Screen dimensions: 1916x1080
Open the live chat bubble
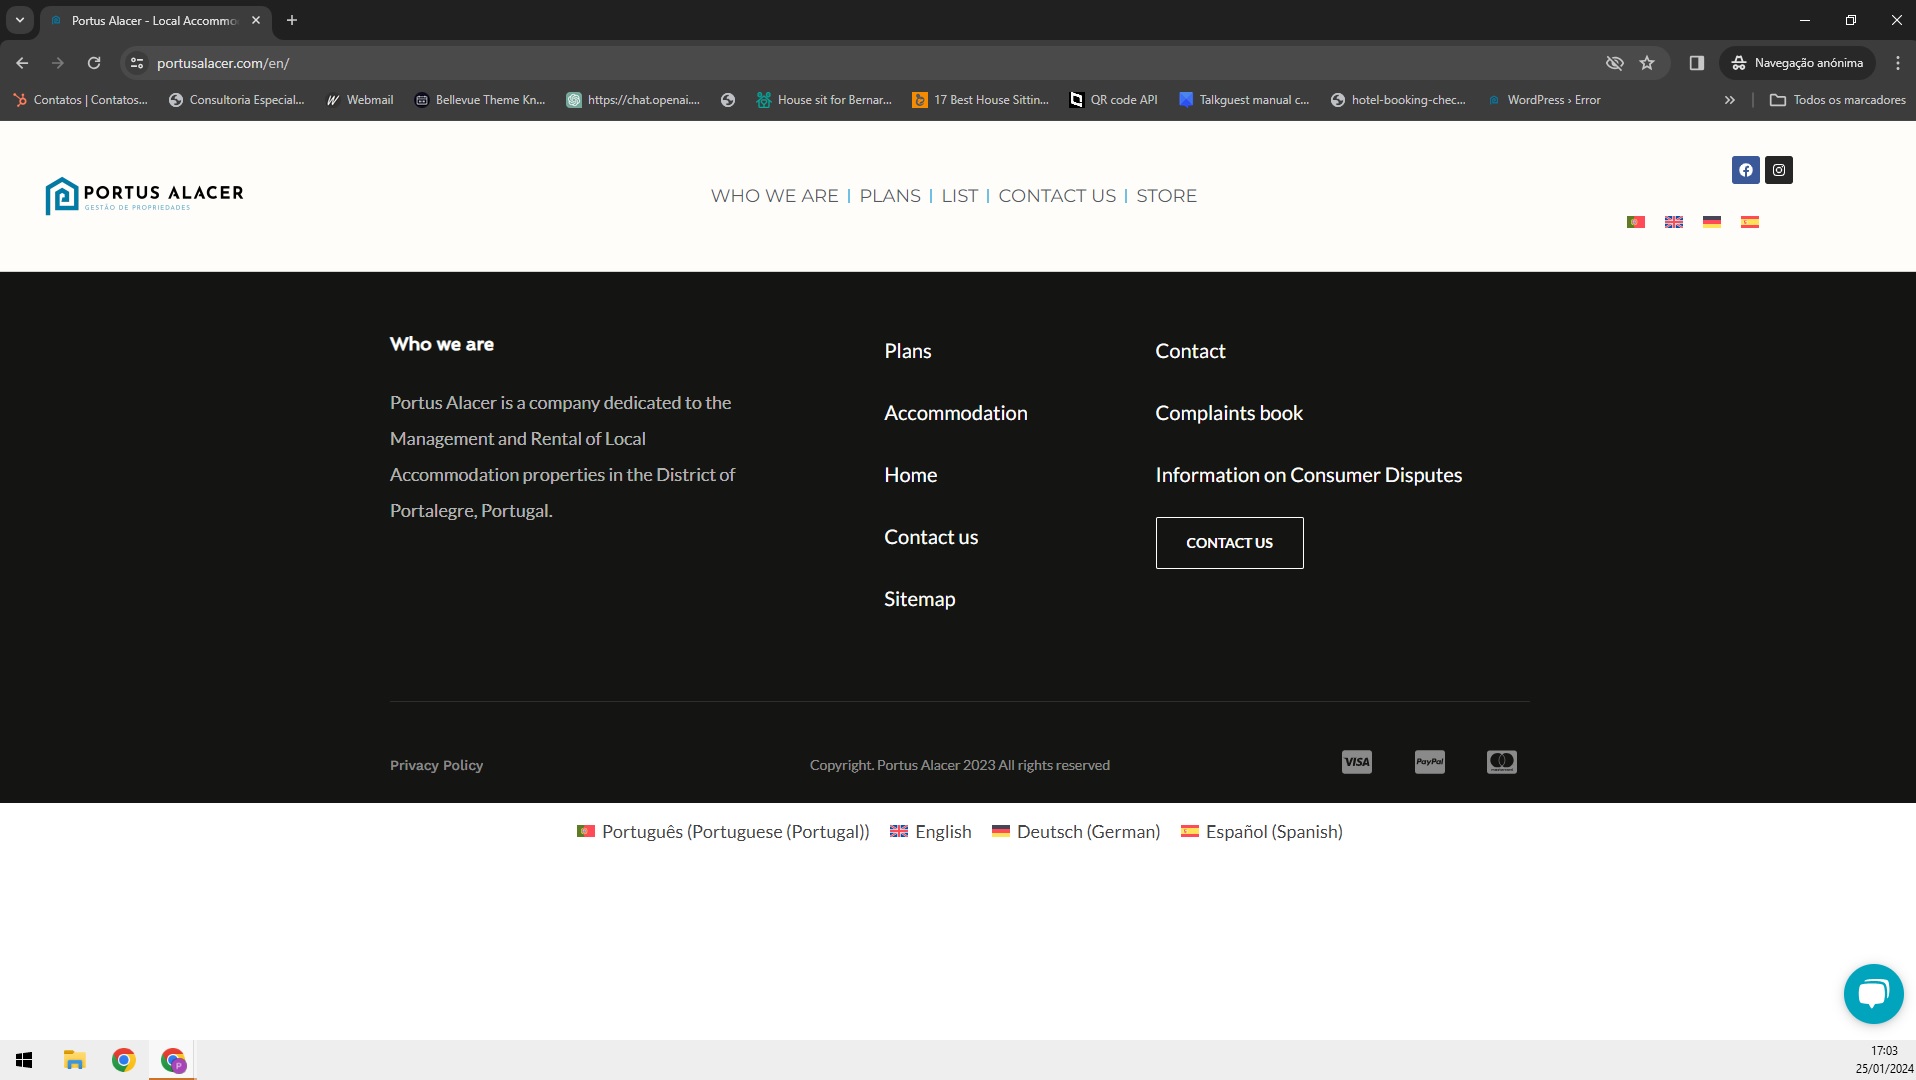pyautogui.click(x=1873, y=993)
